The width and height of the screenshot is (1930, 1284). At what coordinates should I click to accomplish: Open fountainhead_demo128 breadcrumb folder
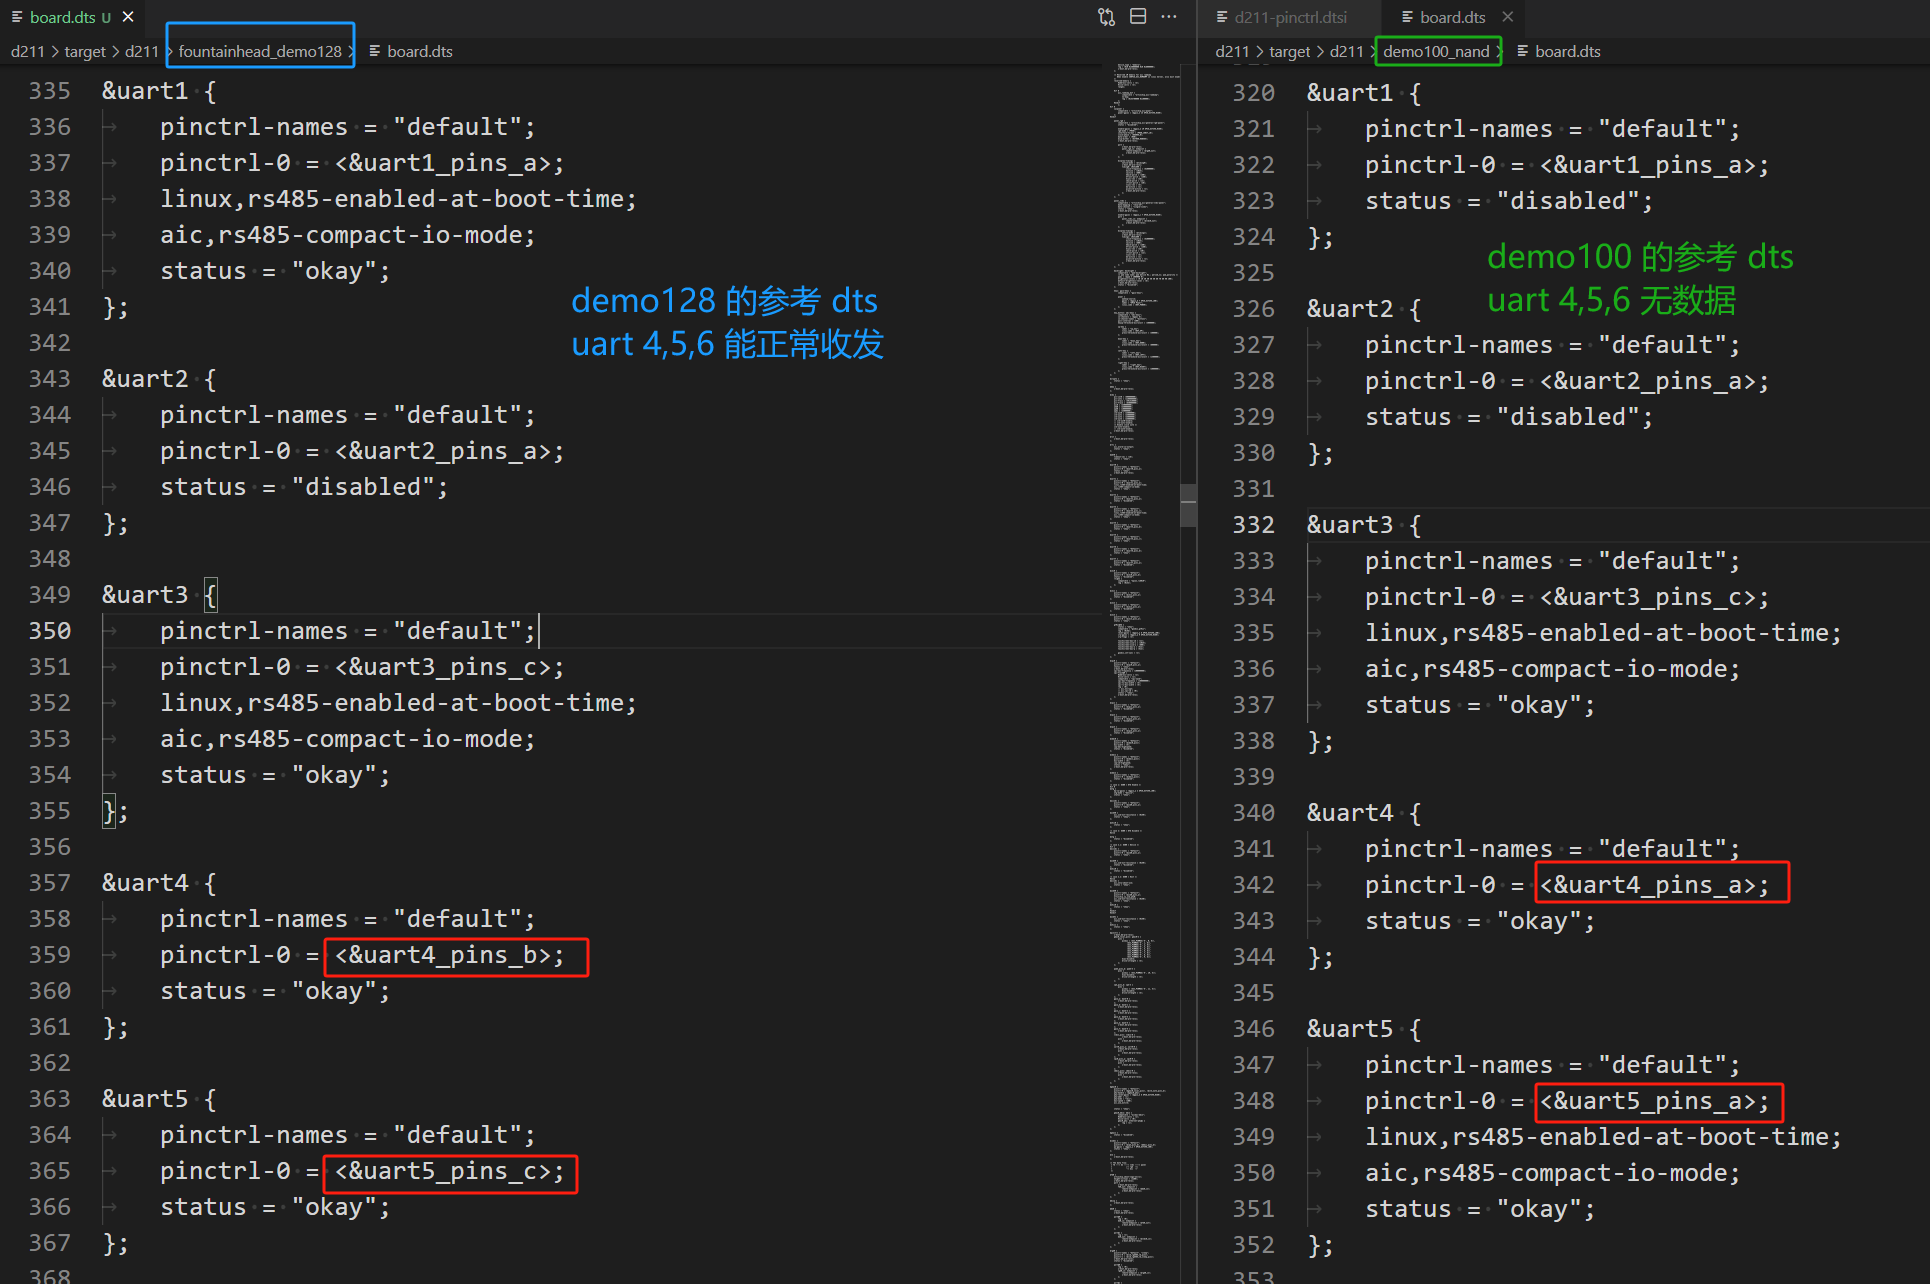click(260, 51)
